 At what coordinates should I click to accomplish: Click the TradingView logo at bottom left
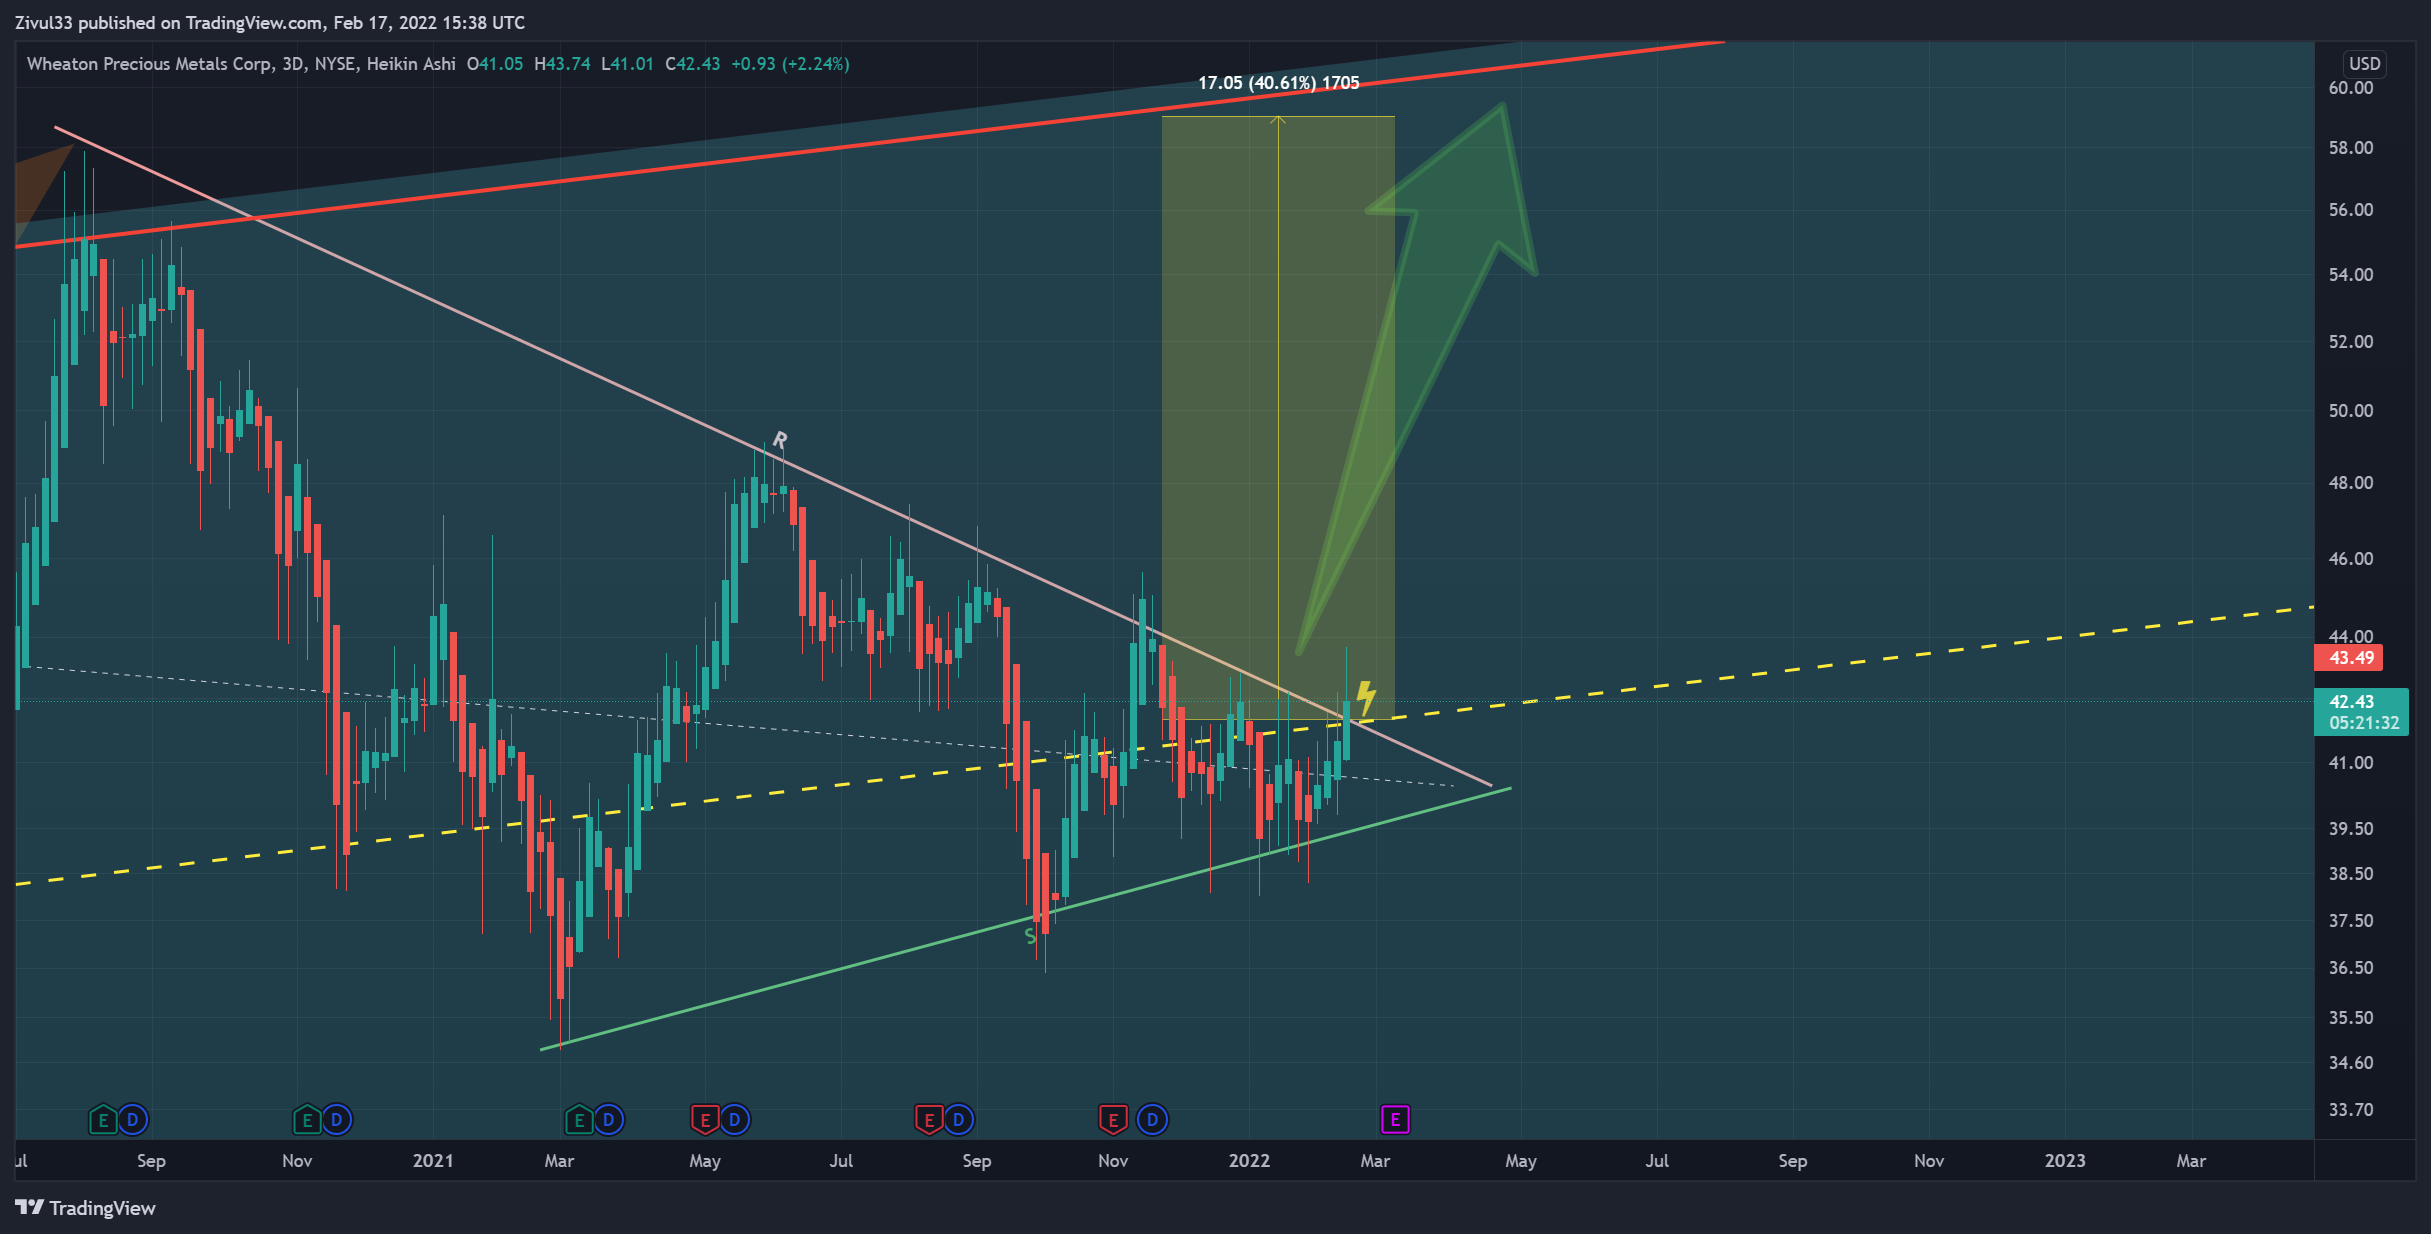86,1208
